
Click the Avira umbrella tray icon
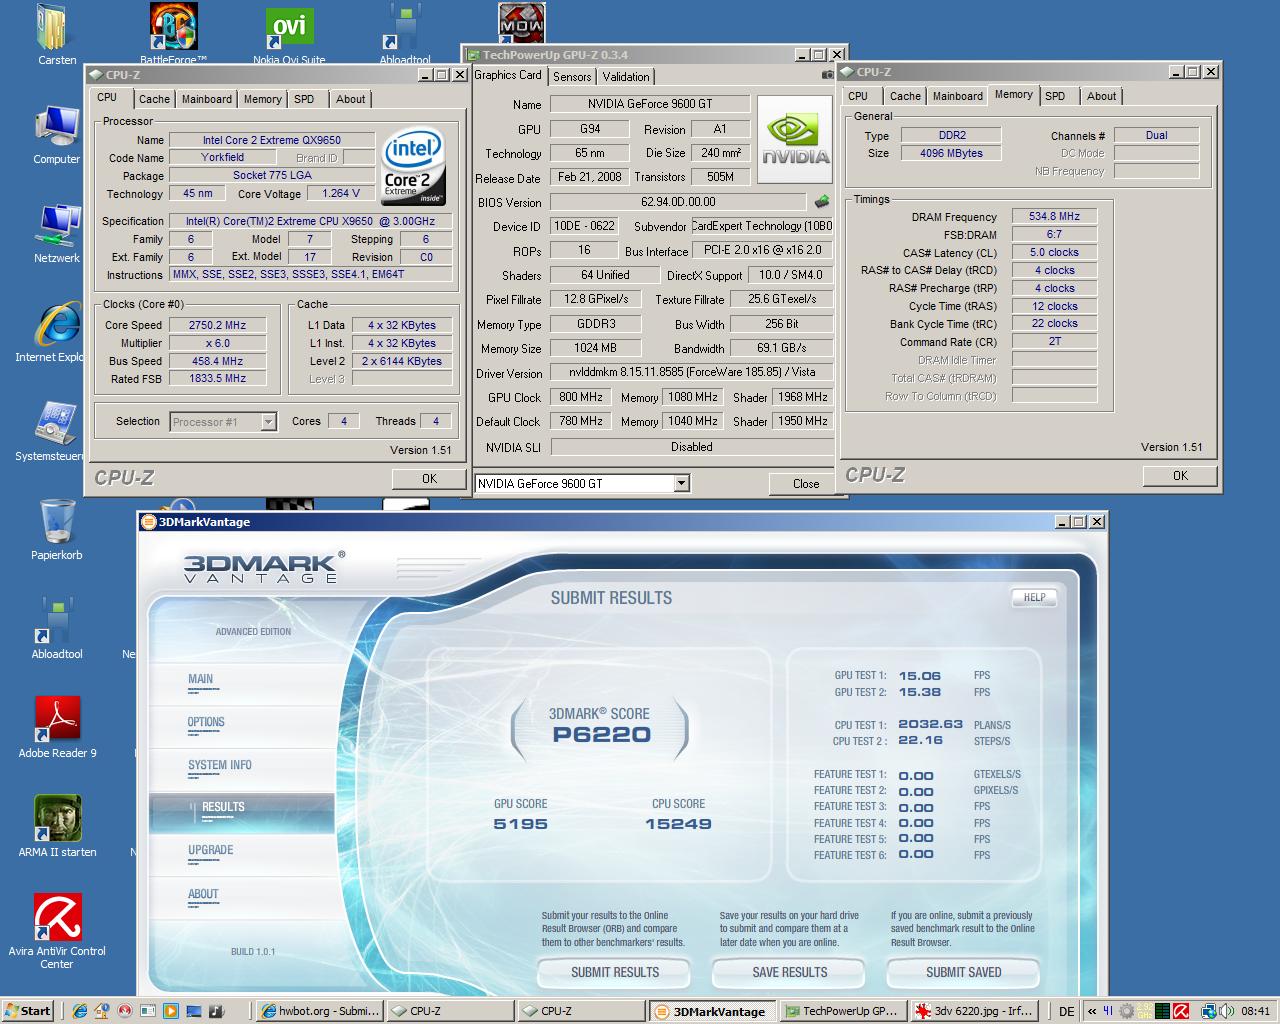pyautogui.click(x=1181, y=1011)
